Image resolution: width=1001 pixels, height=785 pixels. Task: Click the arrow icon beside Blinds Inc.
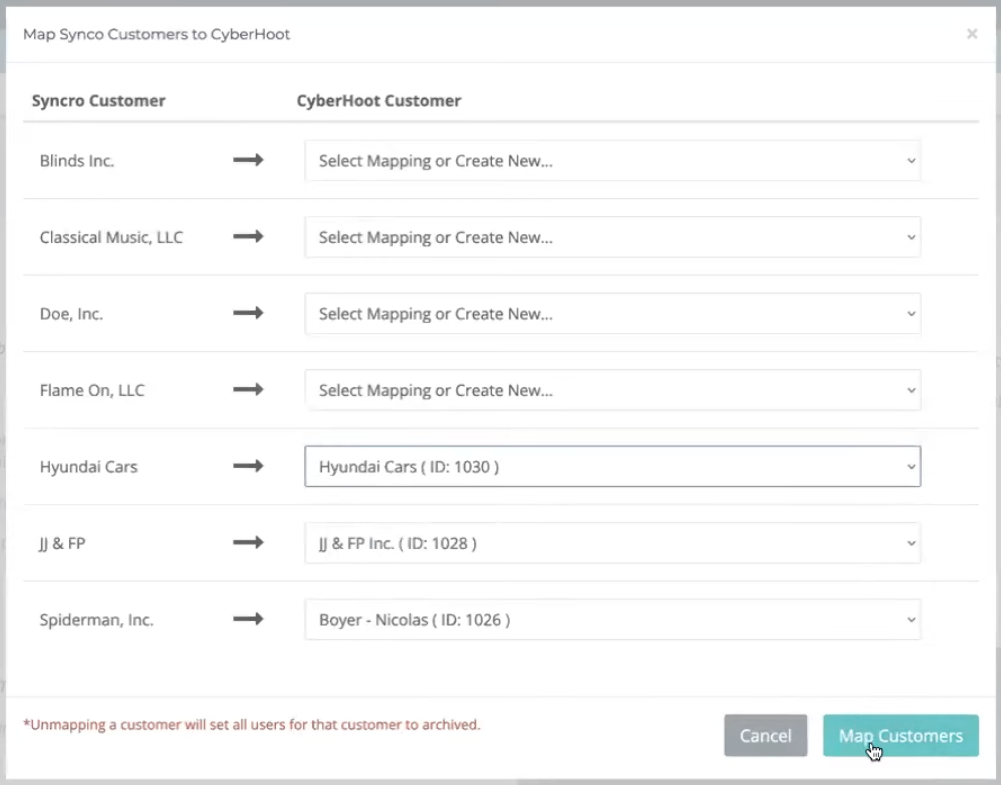[x=248, y=160]
